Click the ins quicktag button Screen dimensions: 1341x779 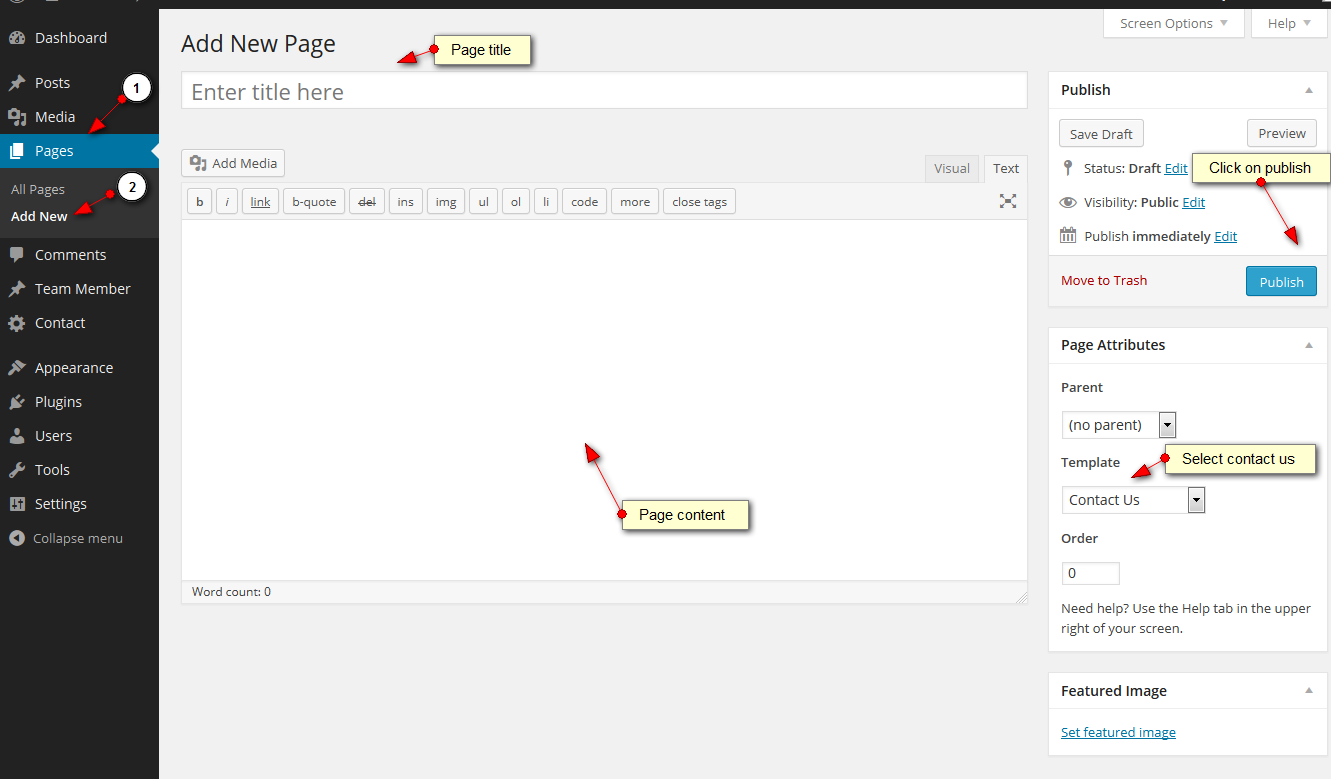405,201
